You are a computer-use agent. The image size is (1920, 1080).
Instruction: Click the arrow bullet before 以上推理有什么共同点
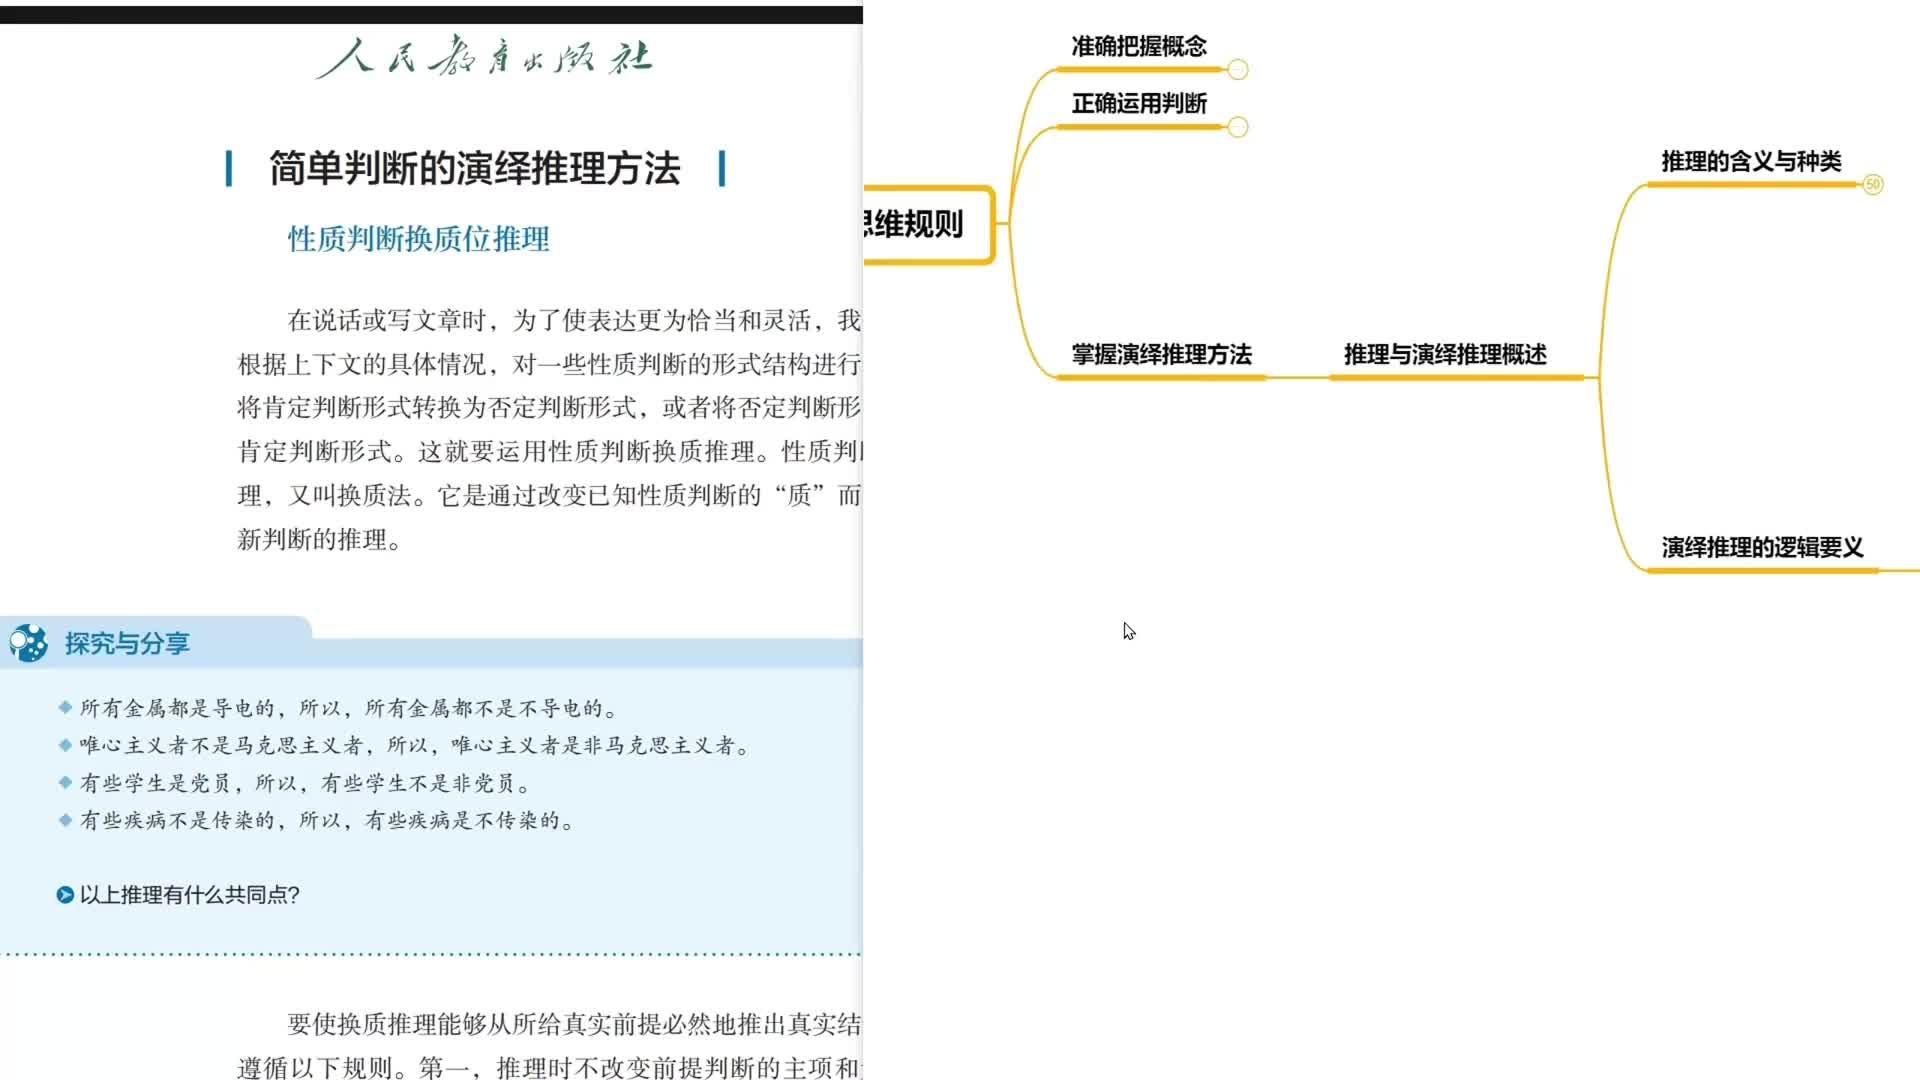[65, 895]
